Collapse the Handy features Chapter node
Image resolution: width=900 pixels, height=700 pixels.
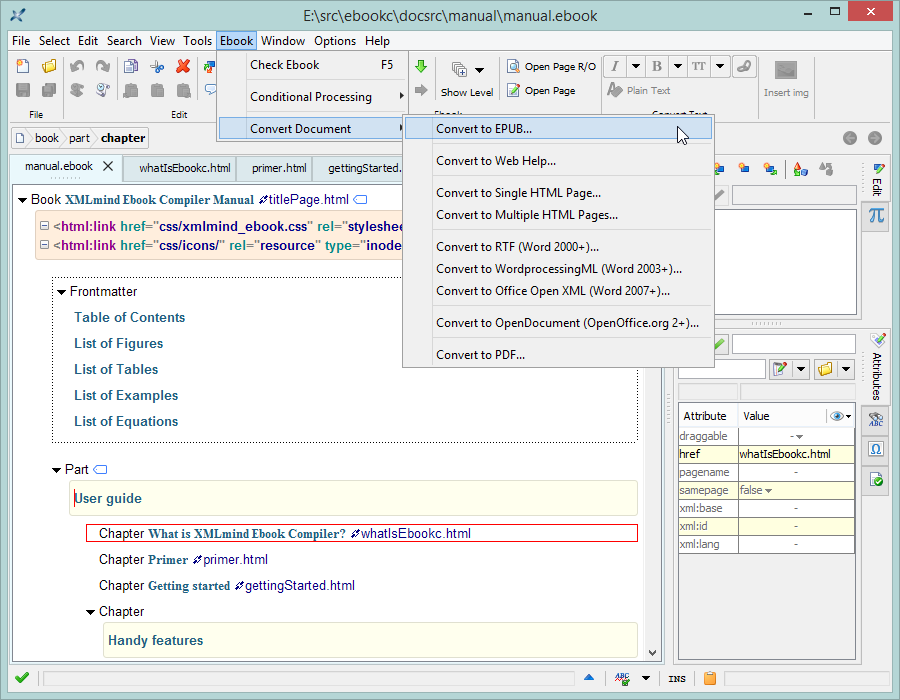click(90, 612)
